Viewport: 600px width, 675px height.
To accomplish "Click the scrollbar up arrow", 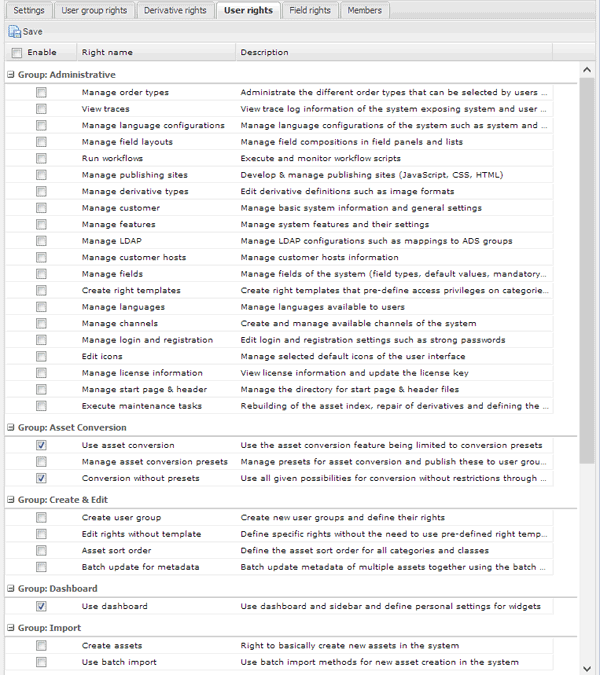I will pyautogui.click(x=587, y=70).
